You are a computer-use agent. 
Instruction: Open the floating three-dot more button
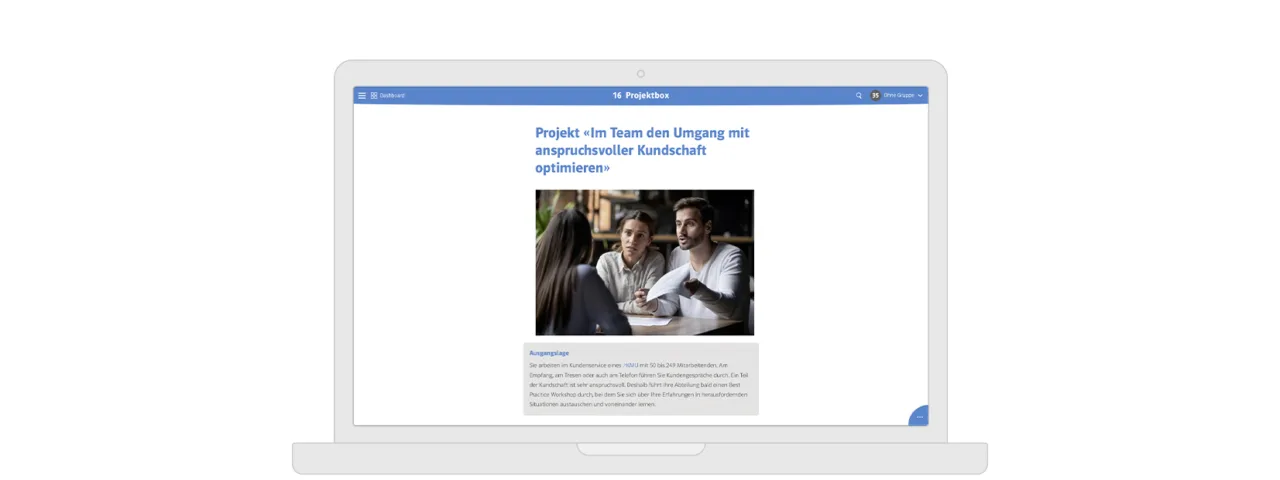coord(920,416)
